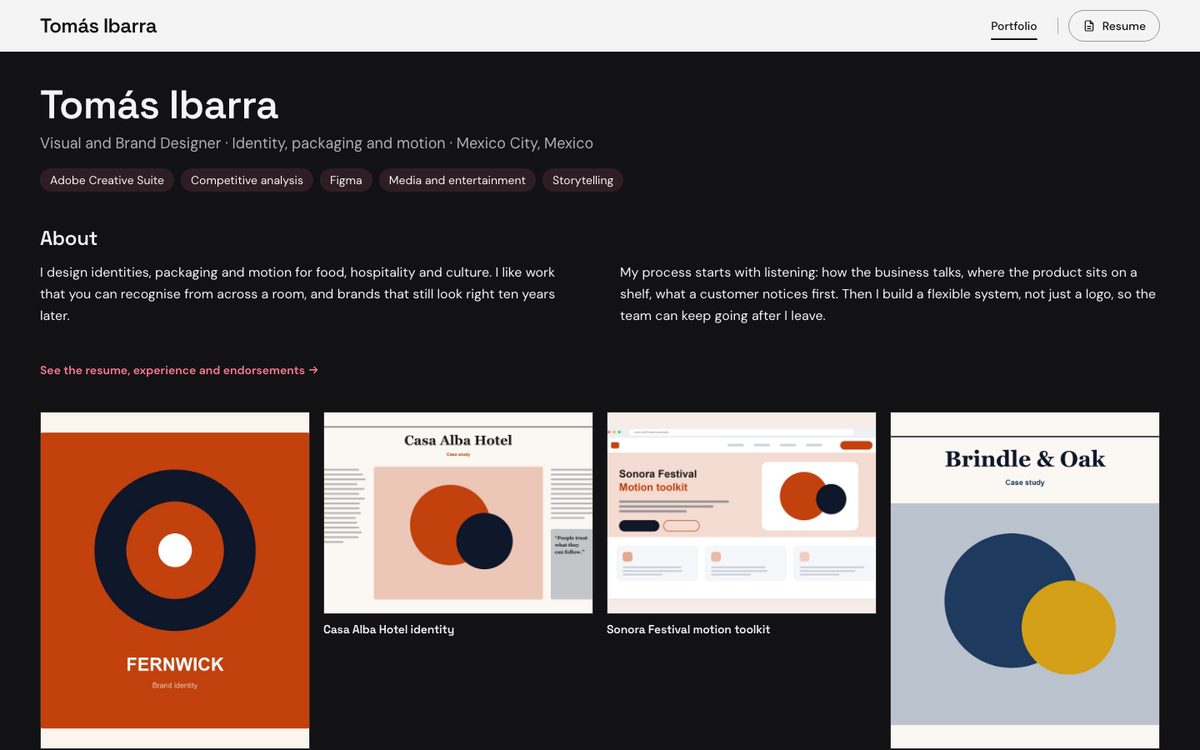Select the Media and entertainment tag

click(x=457, y=180)
